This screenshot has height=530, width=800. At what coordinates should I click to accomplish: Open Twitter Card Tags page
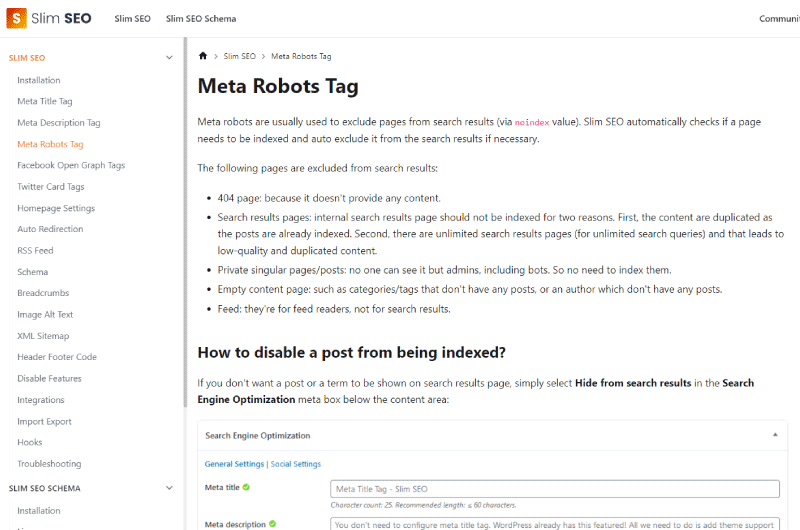click(x=51, y=187)
